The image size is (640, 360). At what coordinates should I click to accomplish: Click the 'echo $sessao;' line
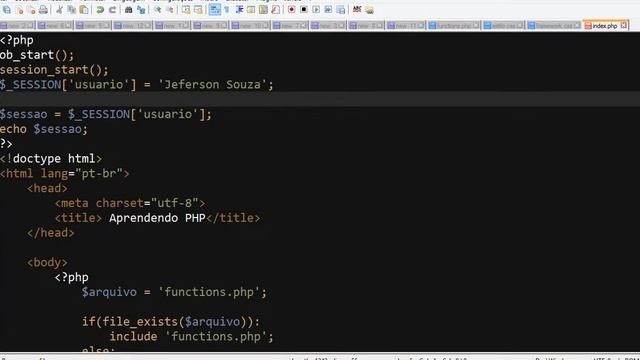[44, 129]
